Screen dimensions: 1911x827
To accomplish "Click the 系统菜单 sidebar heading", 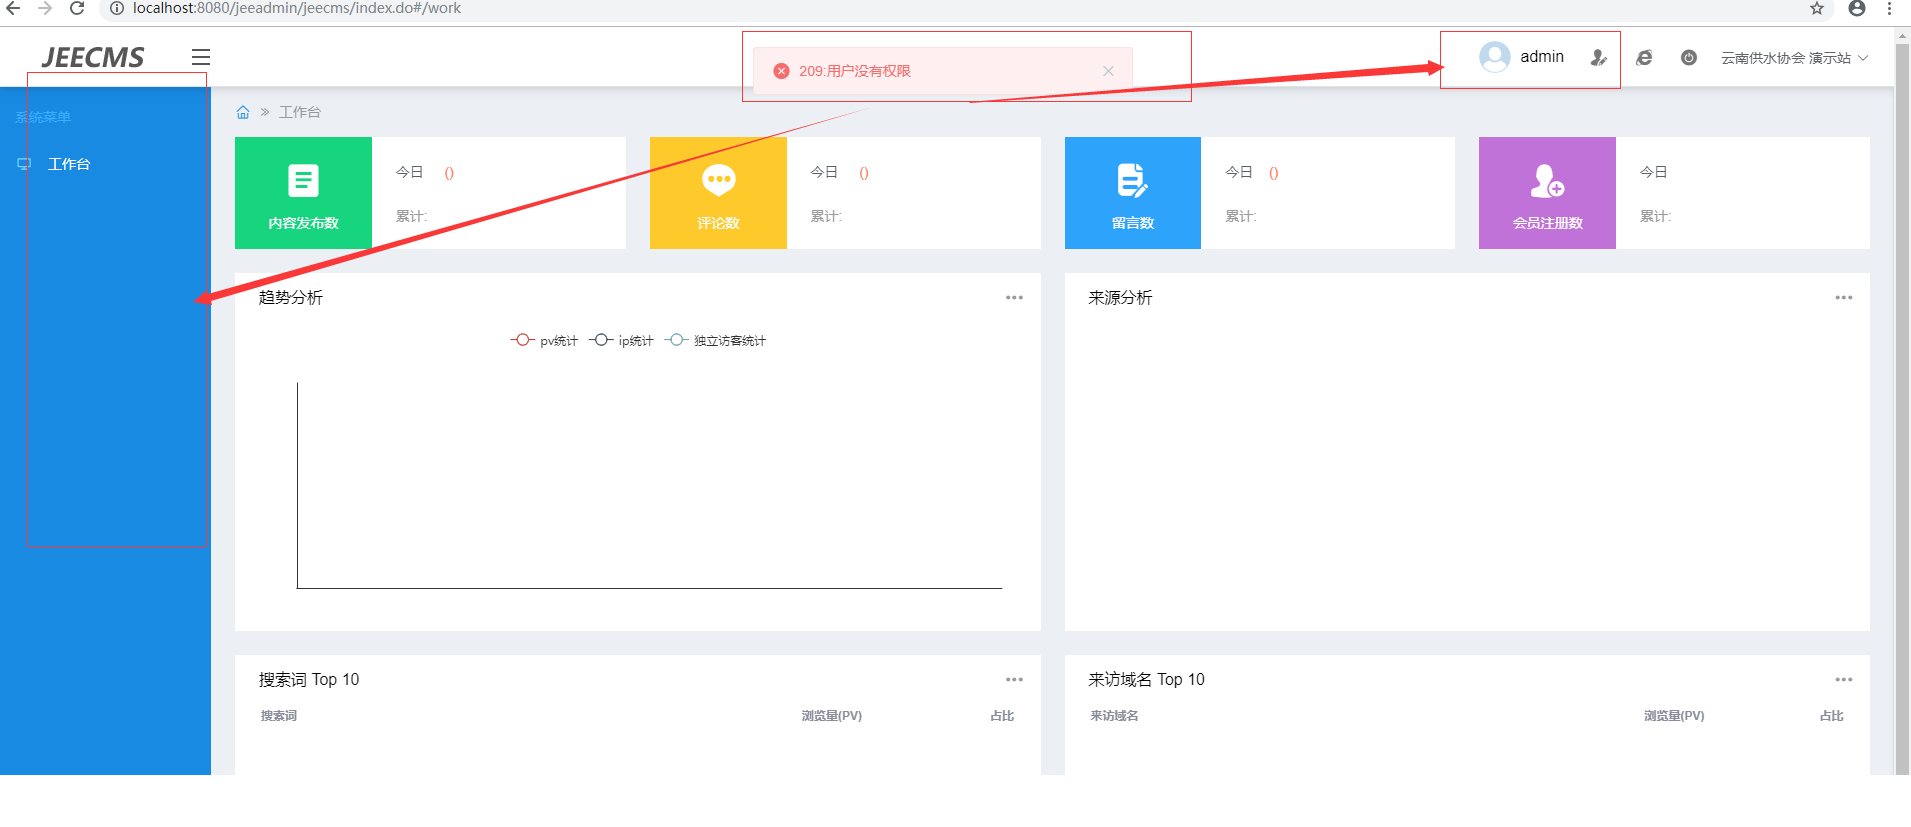I will [43, 117].
